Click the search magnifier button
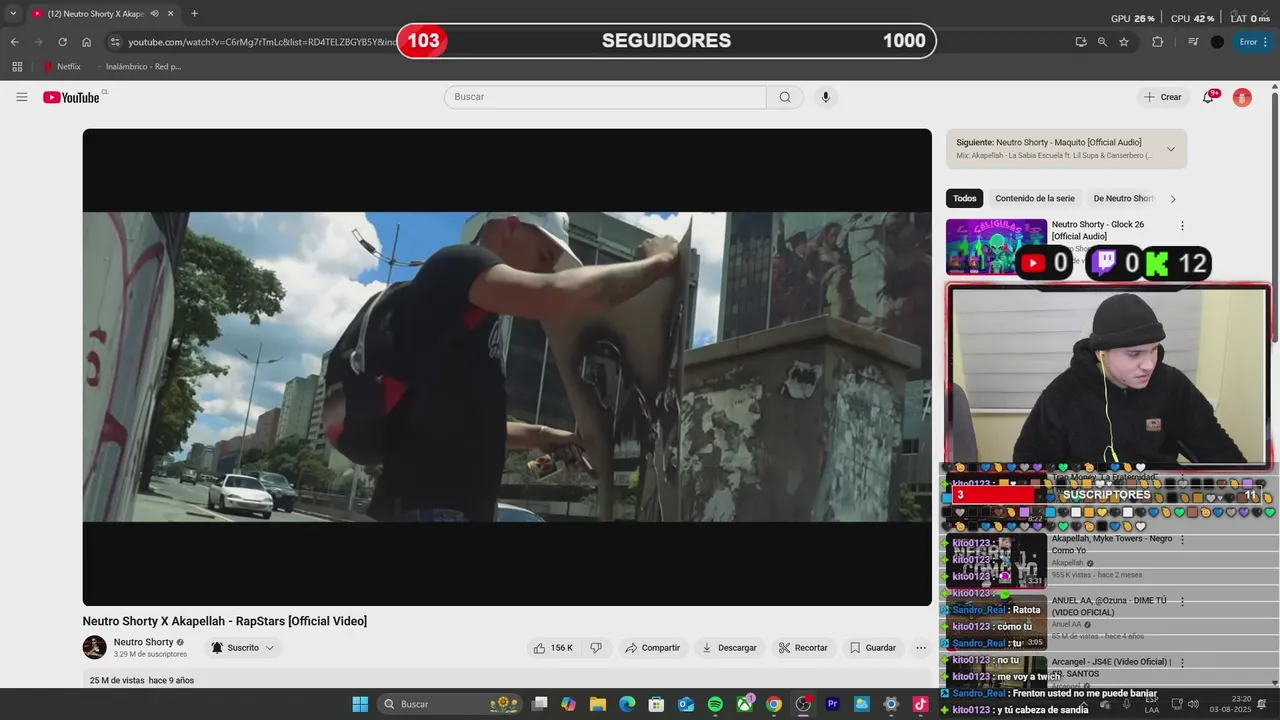The width and height of the screenshot is (1280, 720). tap(785, 97)
